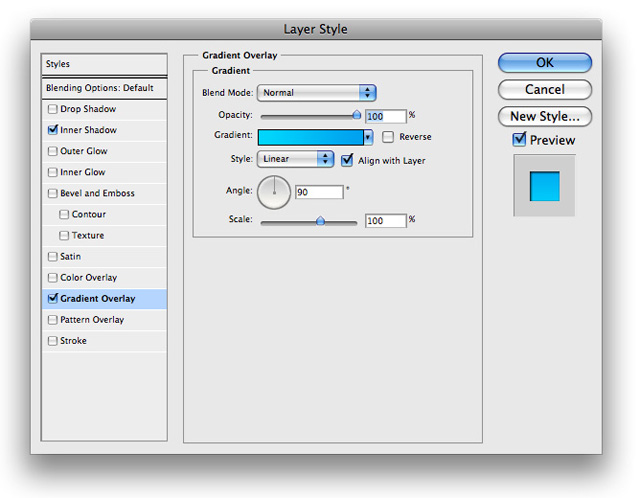Open the Outer Glow label row

click(84, 151)
